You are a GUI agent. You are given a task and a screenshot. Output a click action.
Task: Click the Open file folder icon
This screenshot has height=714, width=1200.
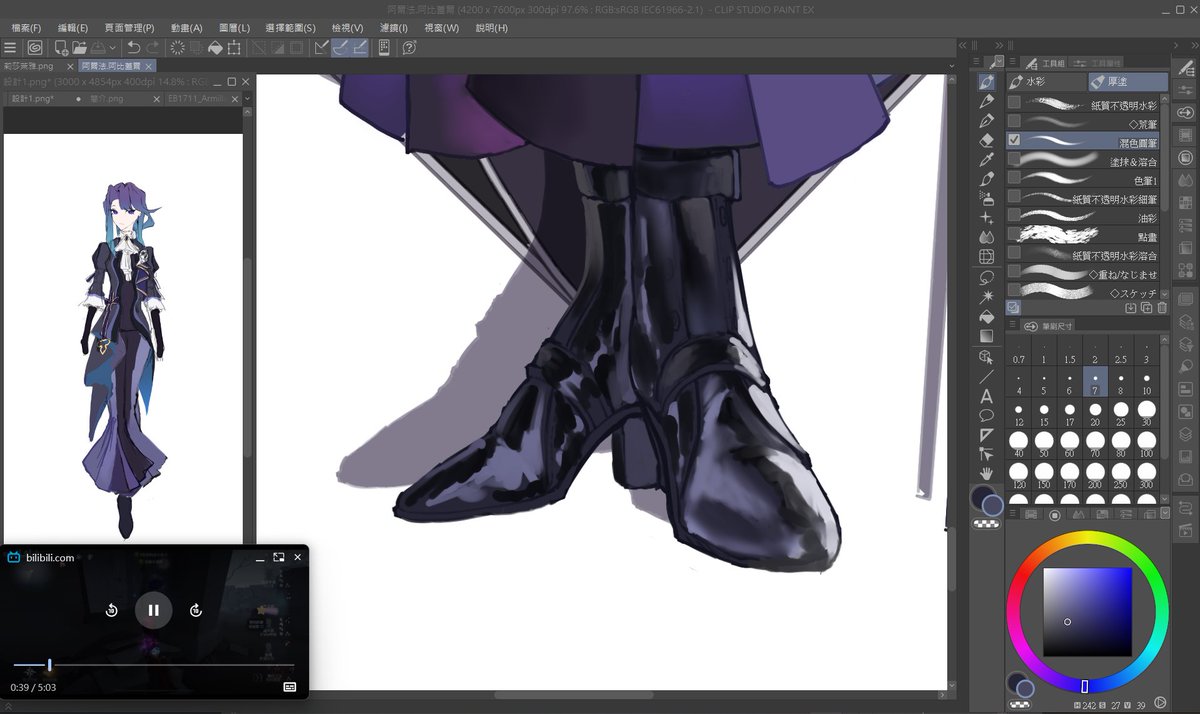(x=79, y=47)
